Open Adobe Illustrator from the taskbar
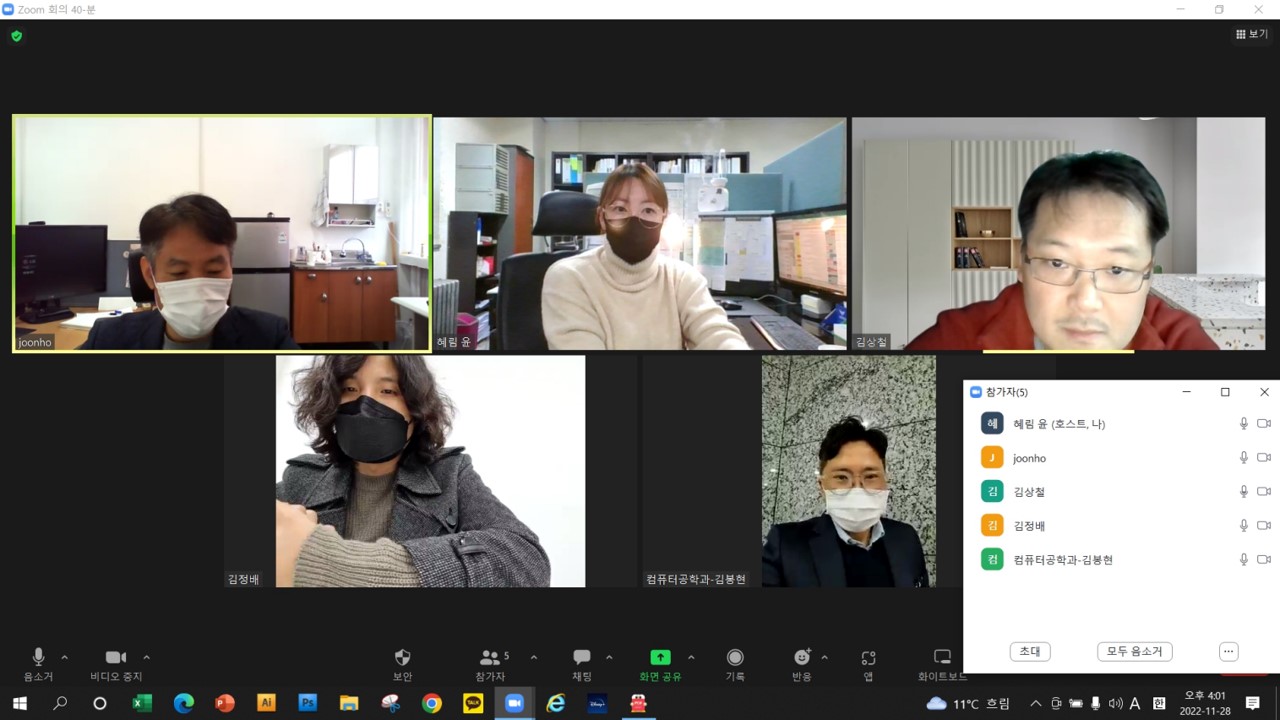The image size is (1280, 720). (266, 703)
